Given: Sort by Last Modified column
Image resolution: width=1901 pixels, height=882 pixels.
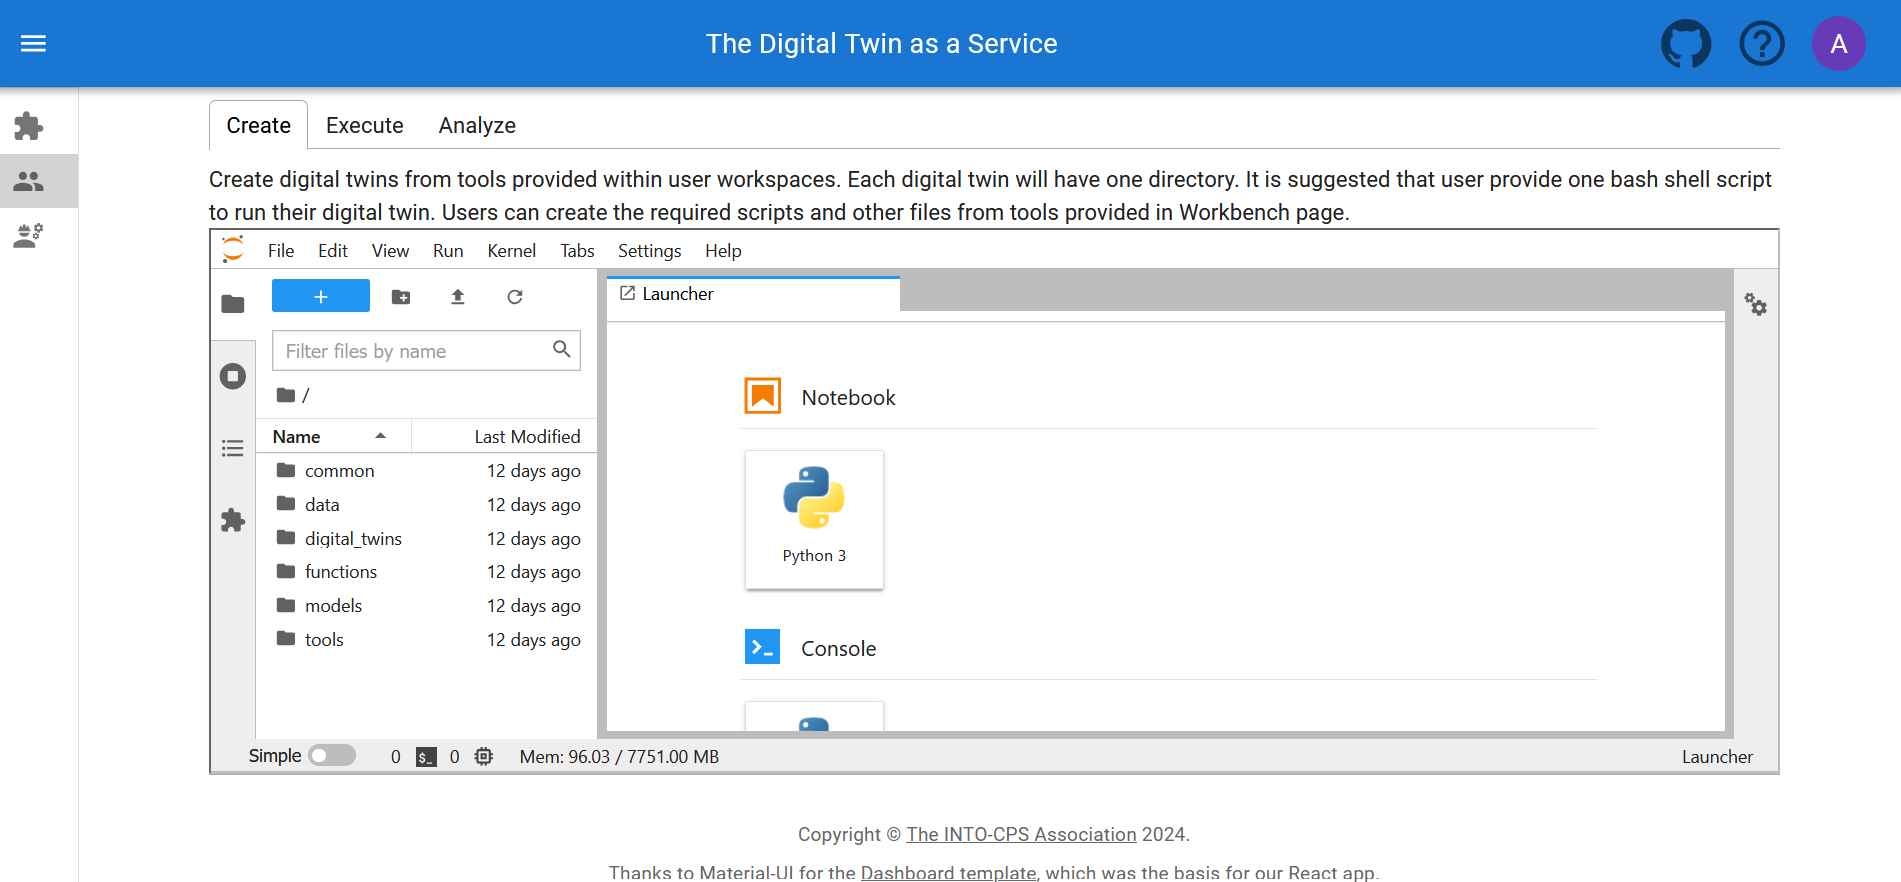Looking at the screenshot, I should (x=504, y=437).
